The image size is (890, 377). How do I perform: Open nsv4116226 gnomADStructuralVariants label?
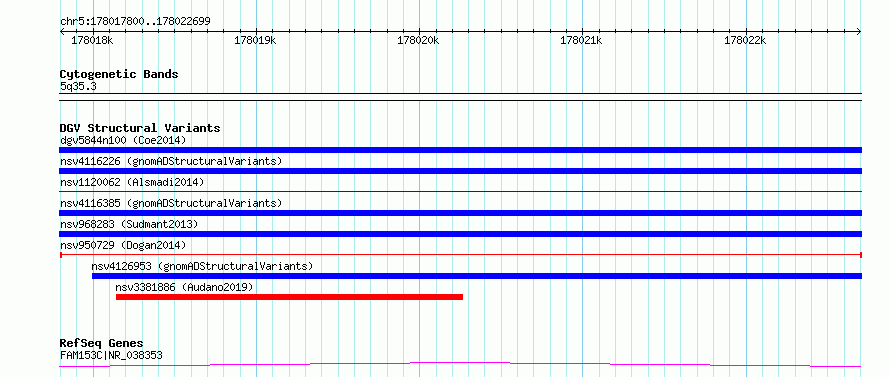[171, 161]
